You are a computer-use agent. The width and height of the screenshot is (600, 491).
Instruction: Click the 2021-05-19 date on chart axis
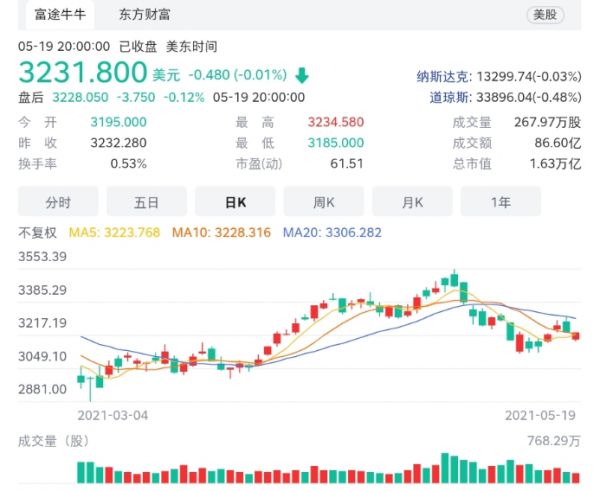pos(541,414)
